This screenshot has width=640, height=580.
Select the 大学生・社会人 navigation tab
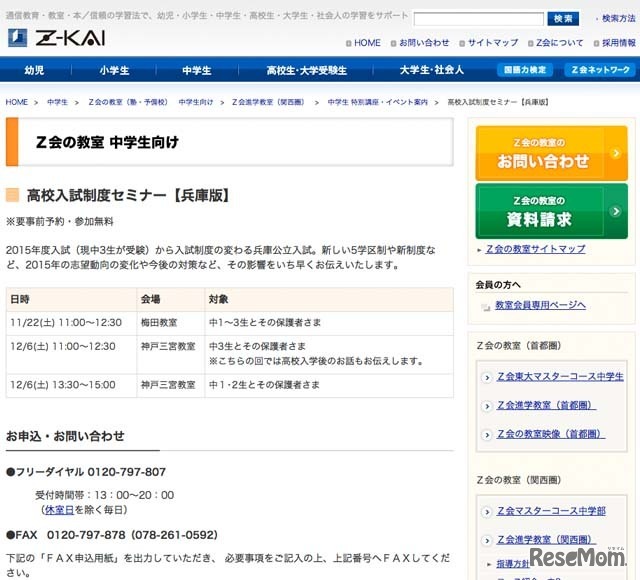(x=431, y=70)
